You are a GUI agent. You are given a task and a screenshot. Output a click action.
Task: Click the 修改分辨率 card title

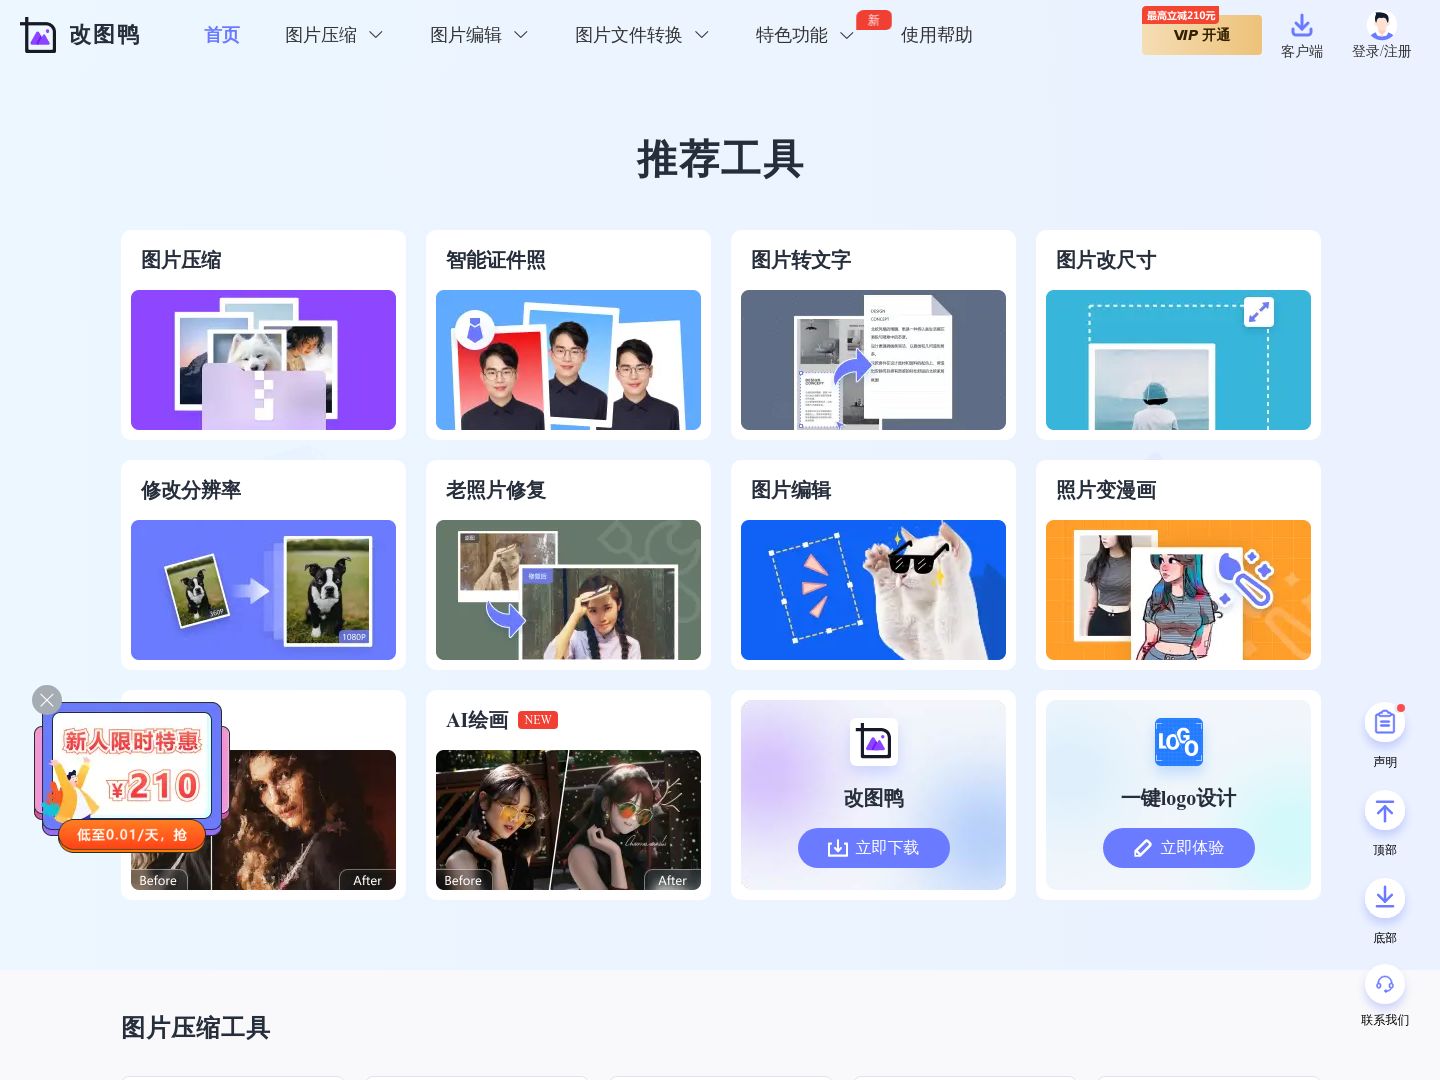[191, 490]
